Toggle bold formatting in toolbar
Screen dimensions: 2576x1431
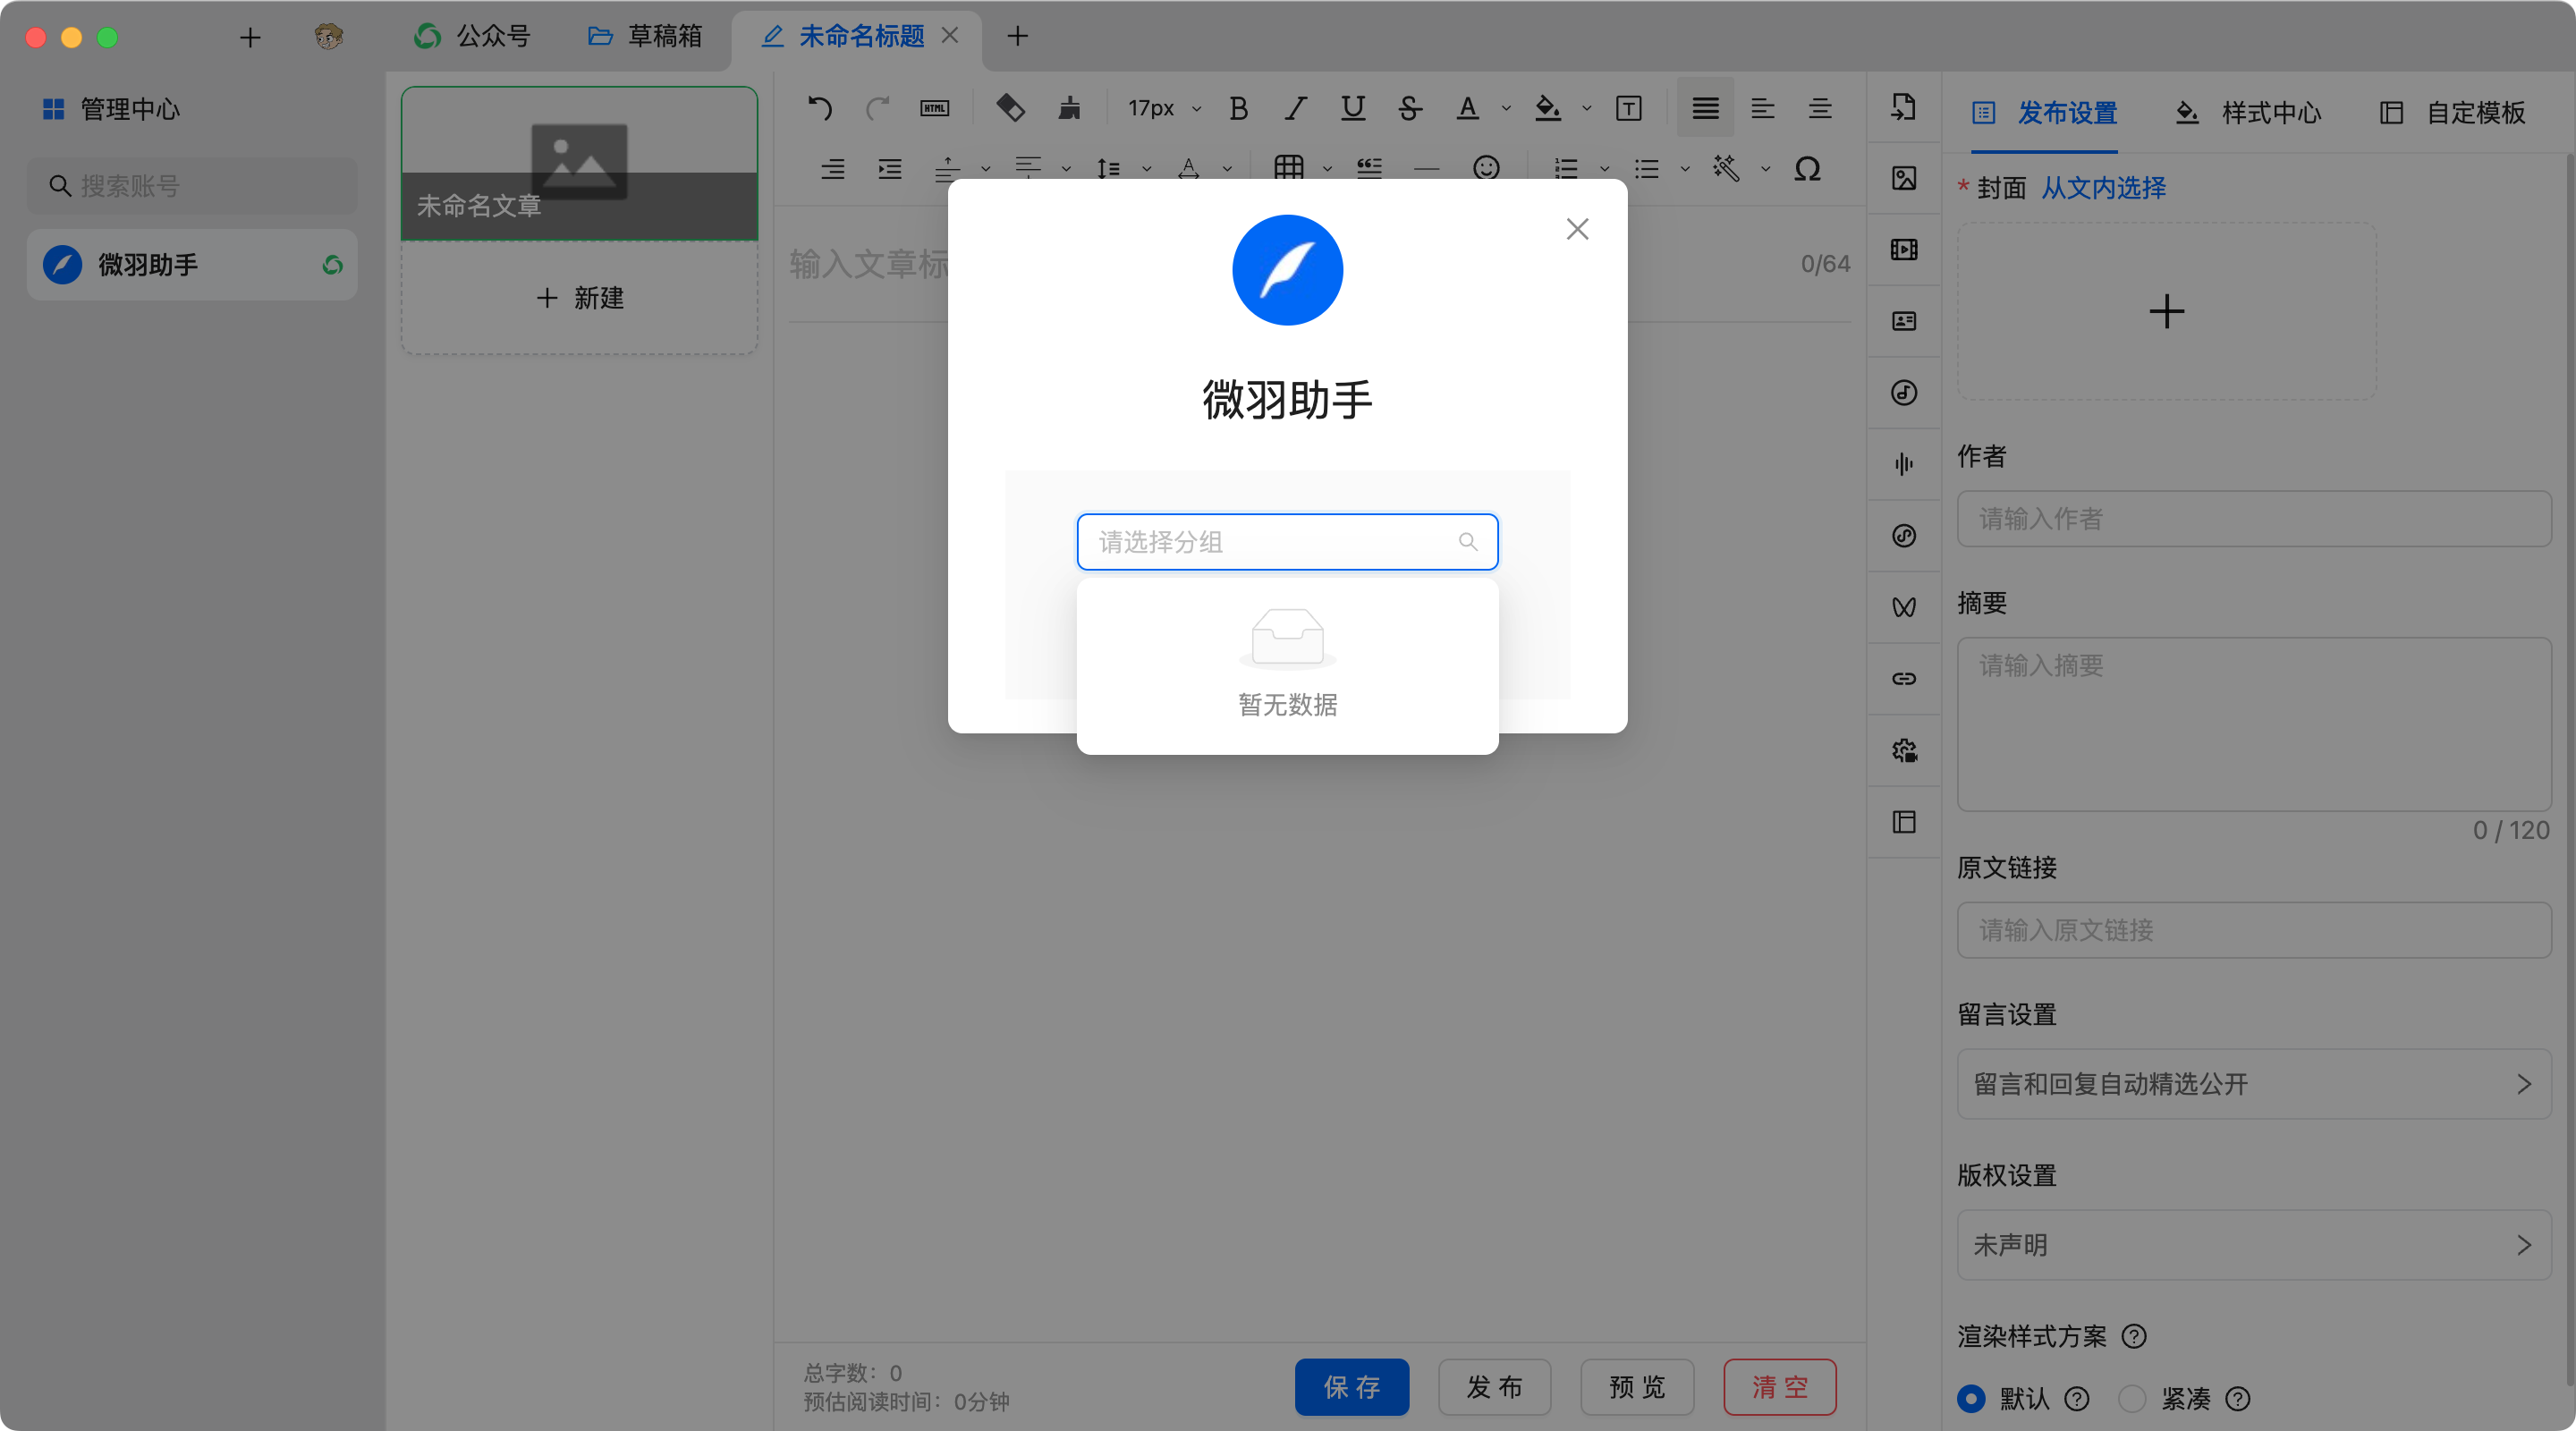click(x=1238, y=108)
